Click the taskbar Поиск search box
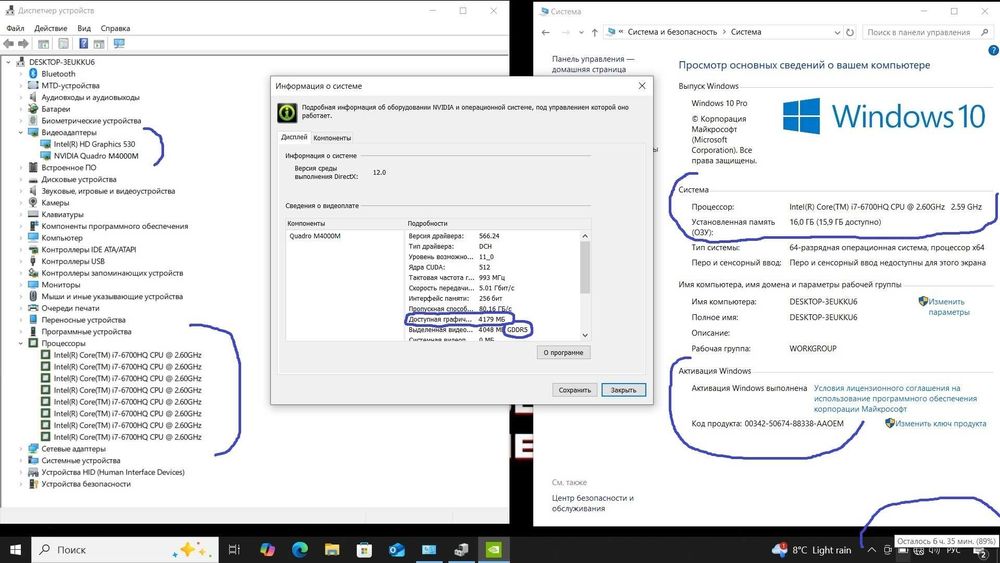Image resolution: width=1000 pixels, height=563 pixels. (x=125, y=550)
